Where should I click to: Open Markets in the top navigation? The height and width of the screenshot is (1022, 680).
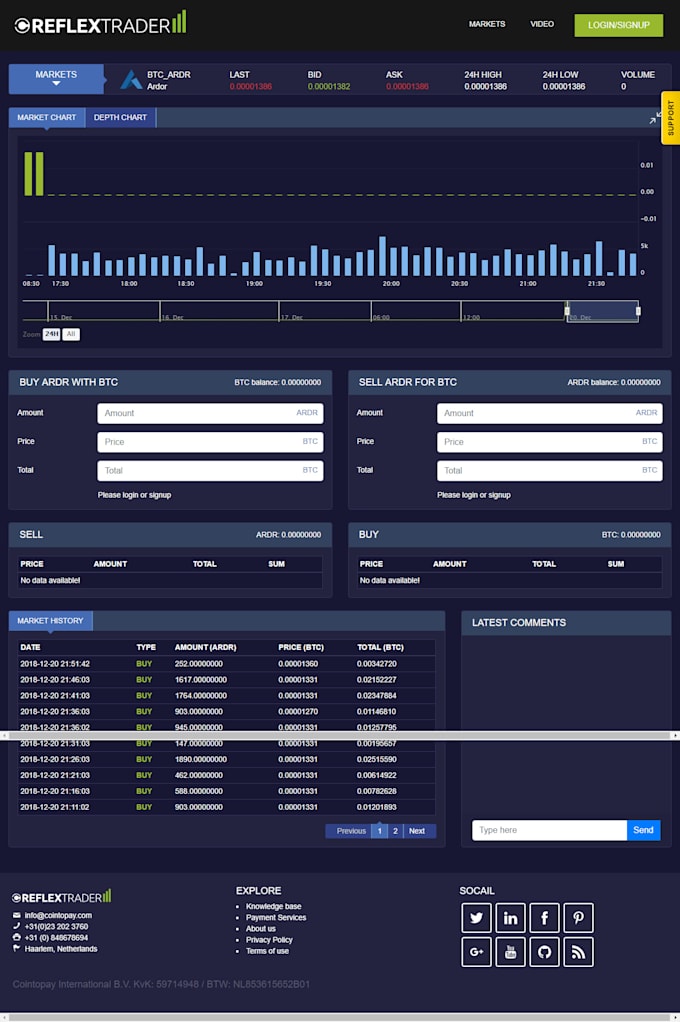(x=487, y=24)
